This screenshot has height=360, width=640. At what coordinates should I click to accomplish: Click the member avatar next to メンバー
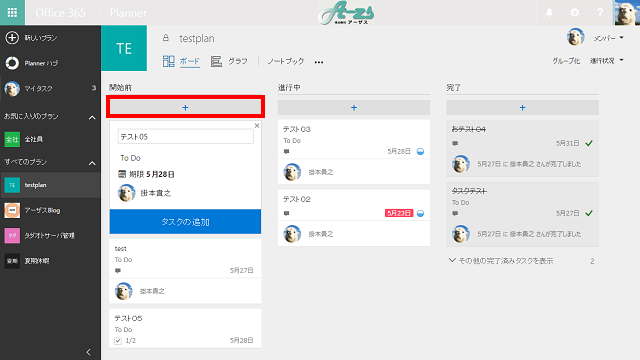(576, 37)
